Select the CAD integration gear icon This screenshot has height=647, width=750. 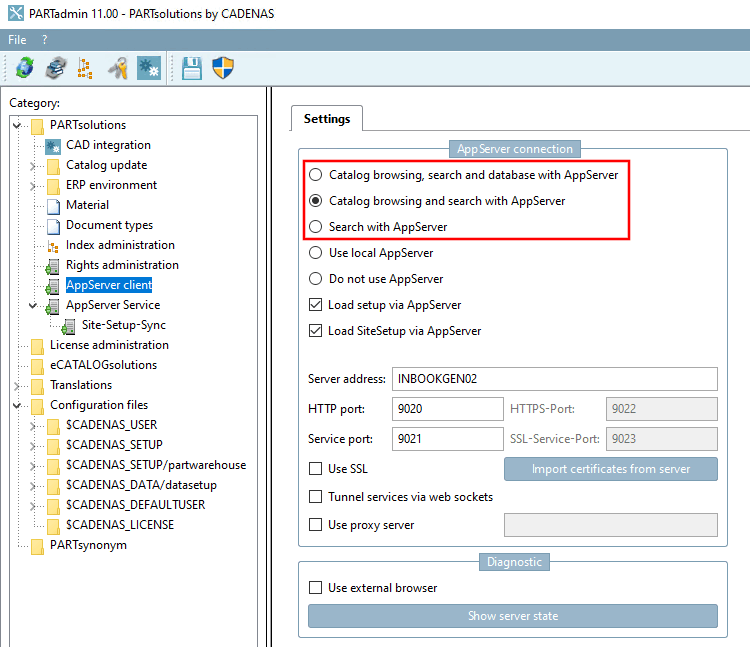[x=53, y=146]
